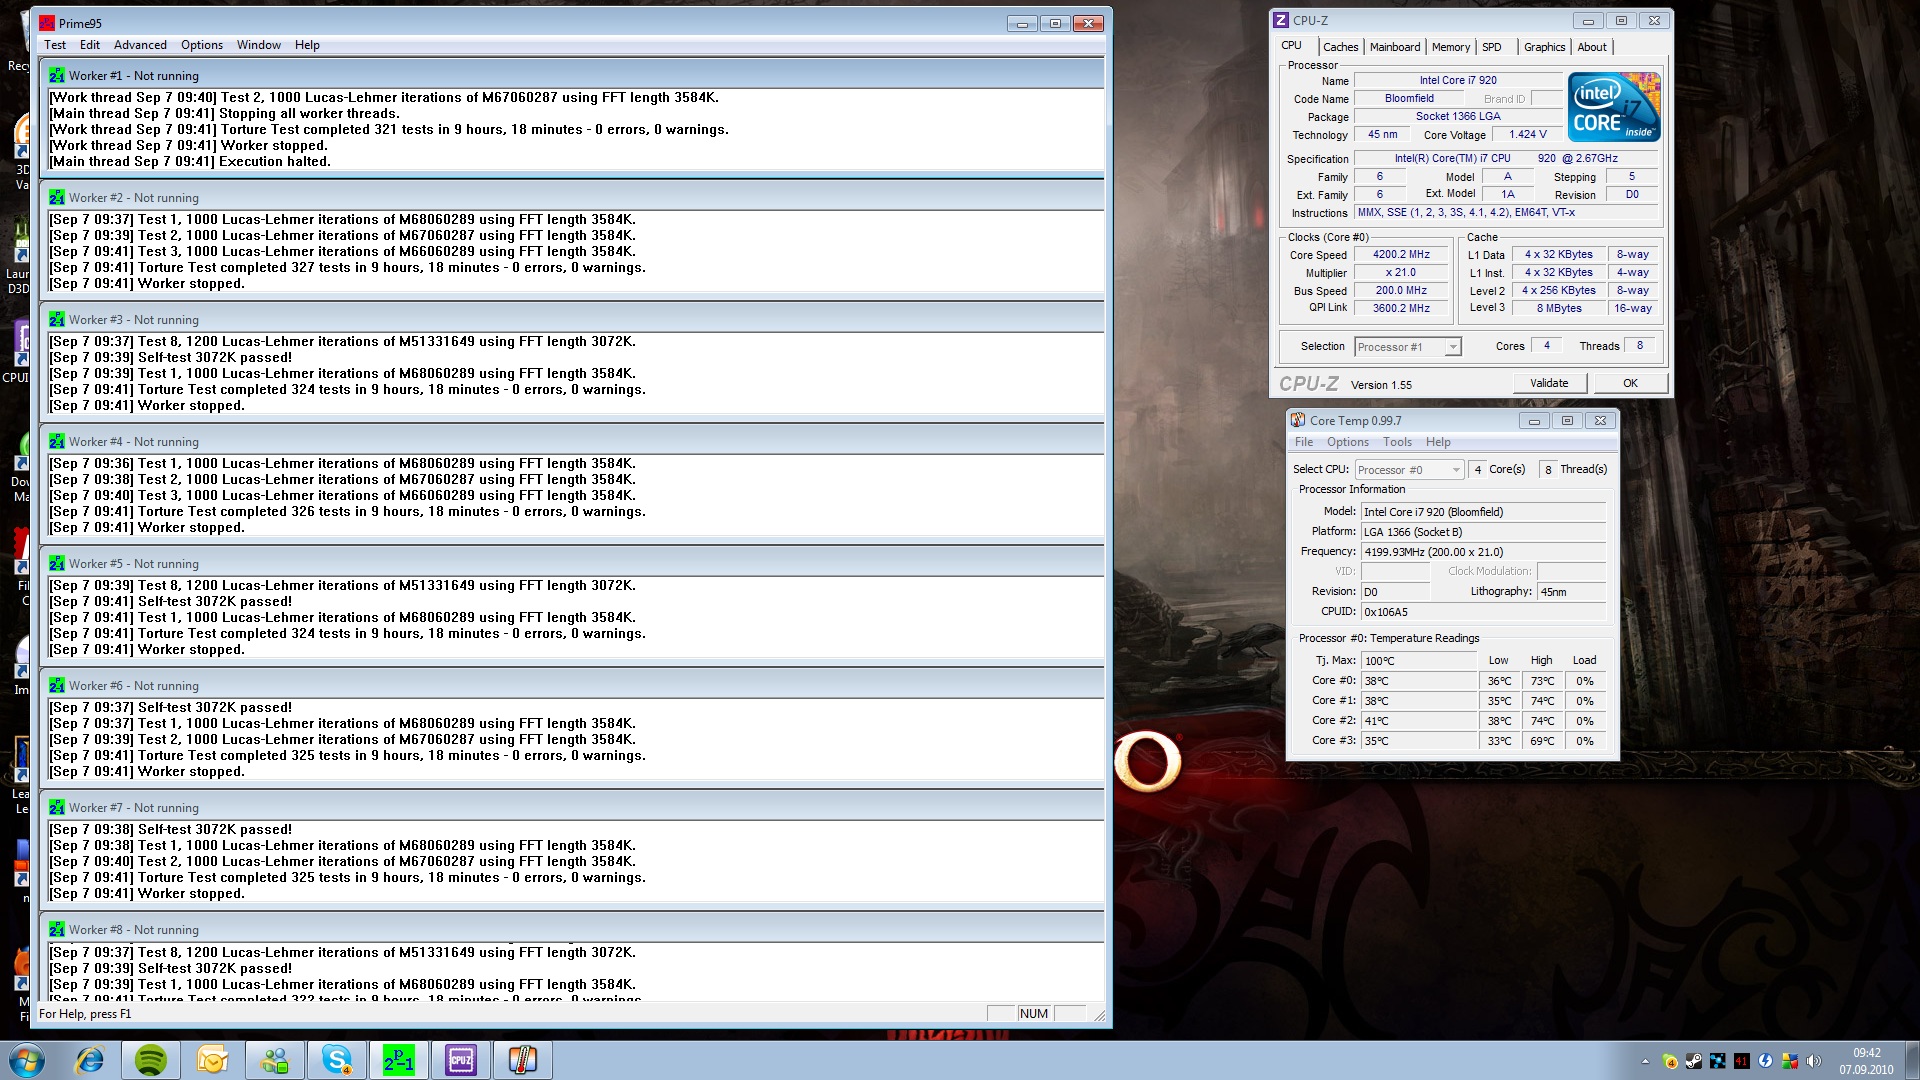Click the Worker #4 - Not running title bar
This screenshot has height=1080, width=1920.
(x=572, y=442)
